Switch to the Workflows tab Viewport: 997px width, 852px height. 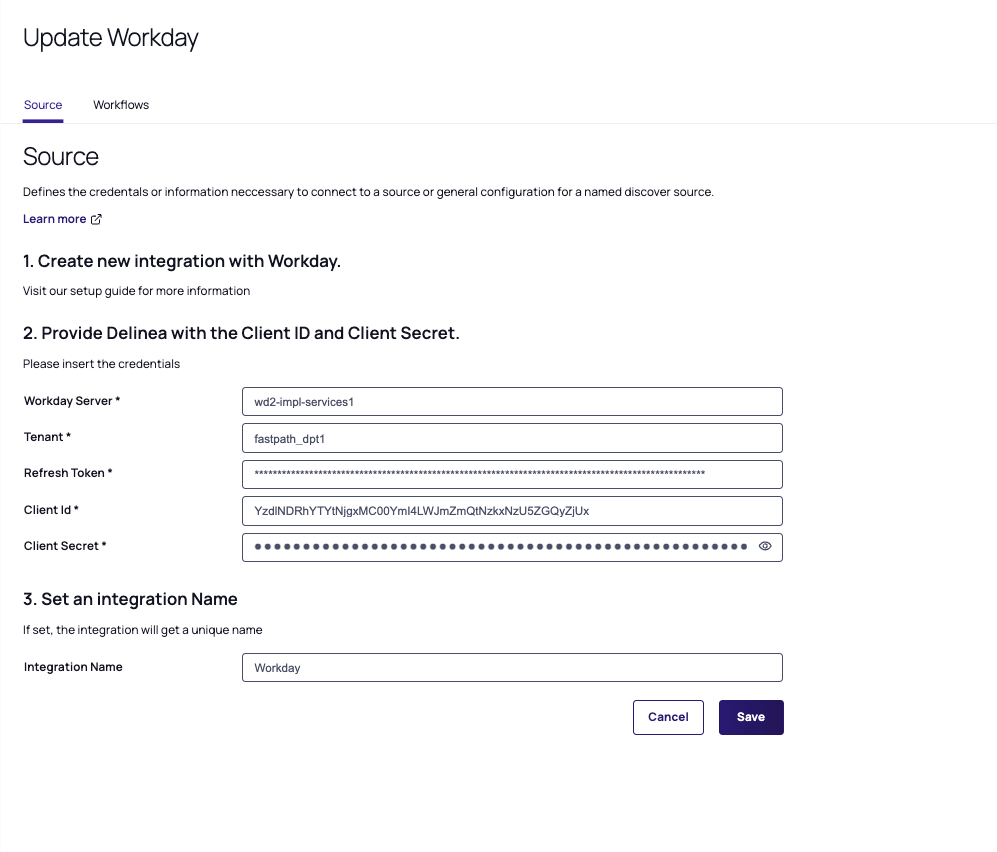tap(121, 105)
